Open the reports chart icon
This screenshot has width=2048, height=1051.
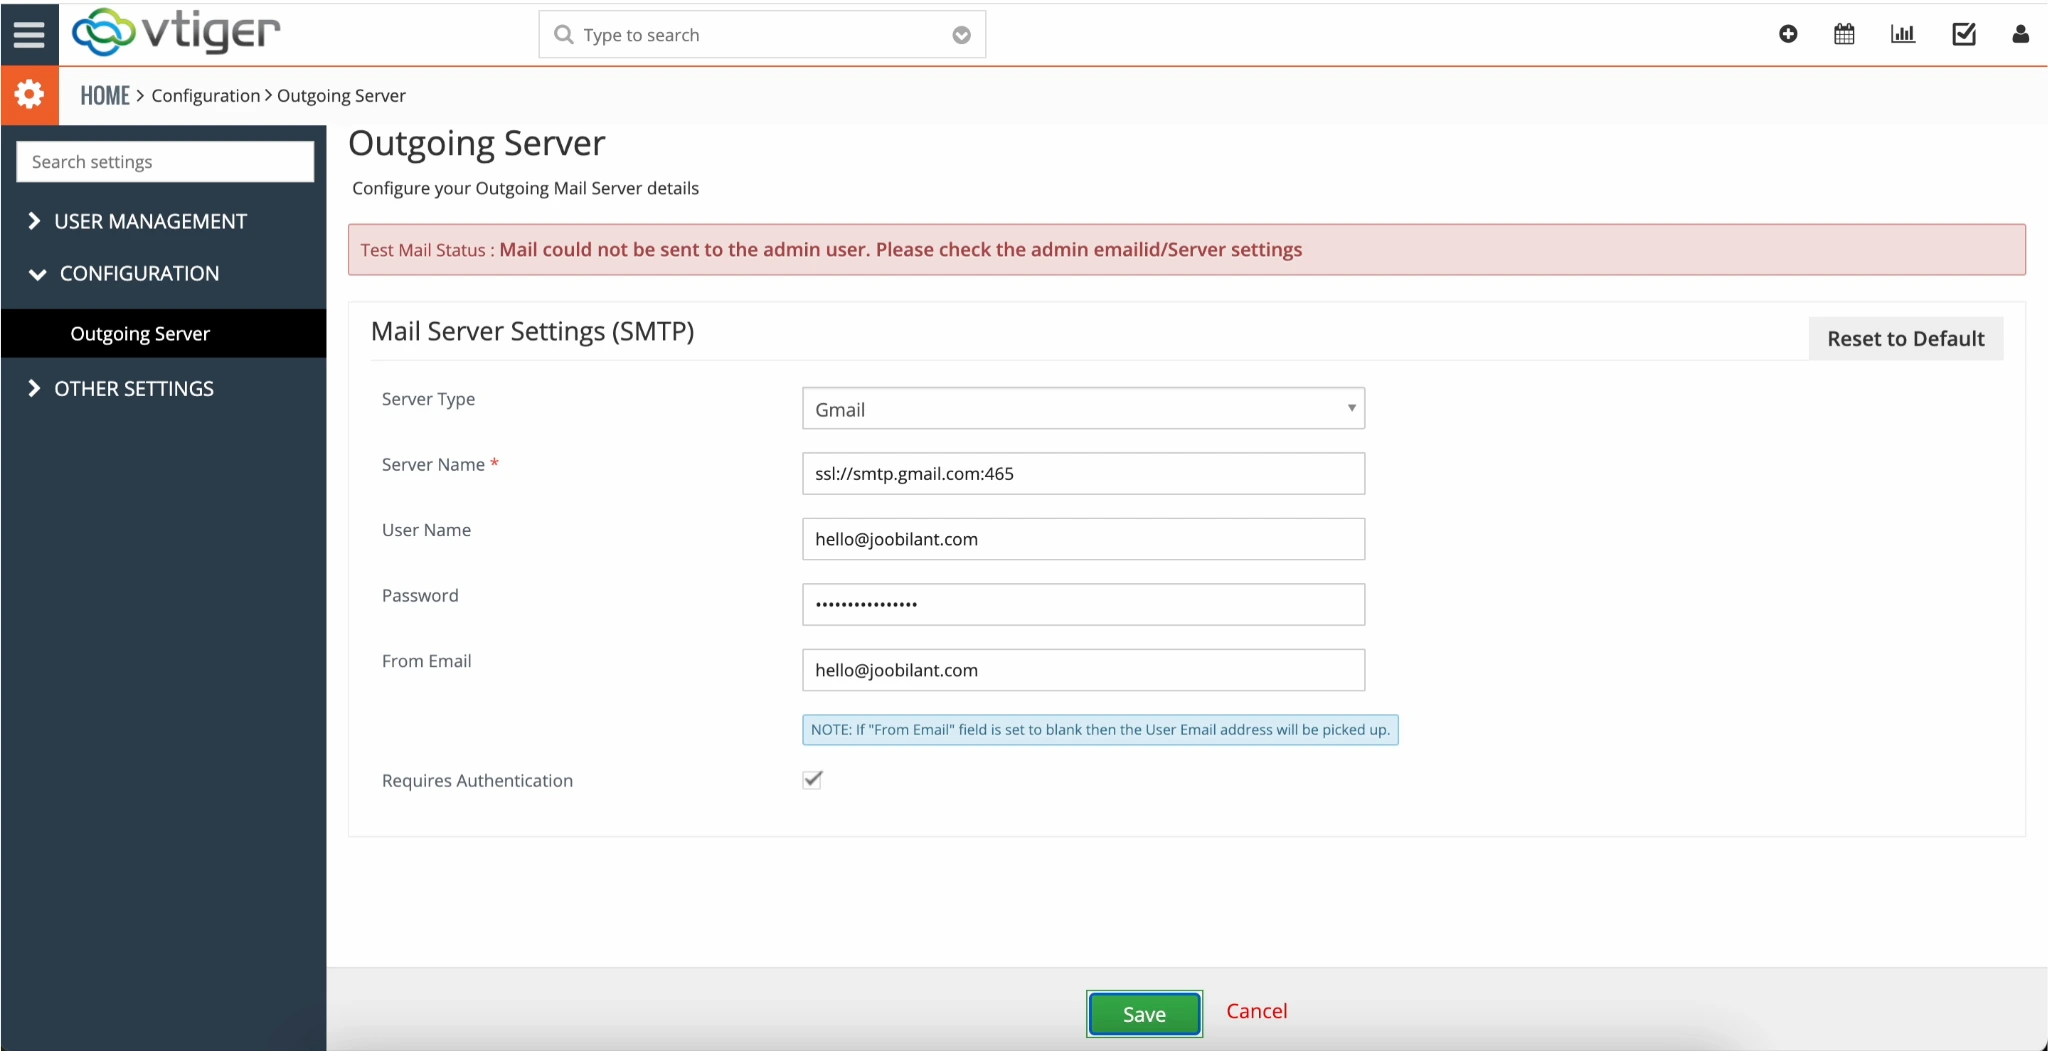(1902, 34)
